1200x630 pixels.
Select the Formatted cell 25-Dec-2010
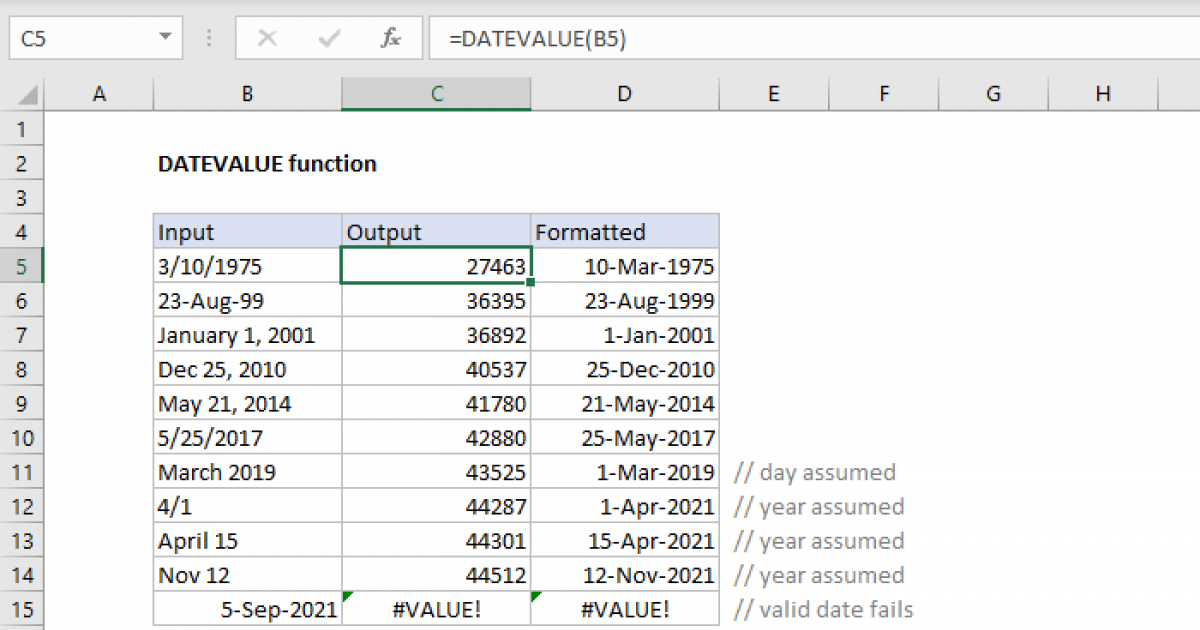click(624, 370)
